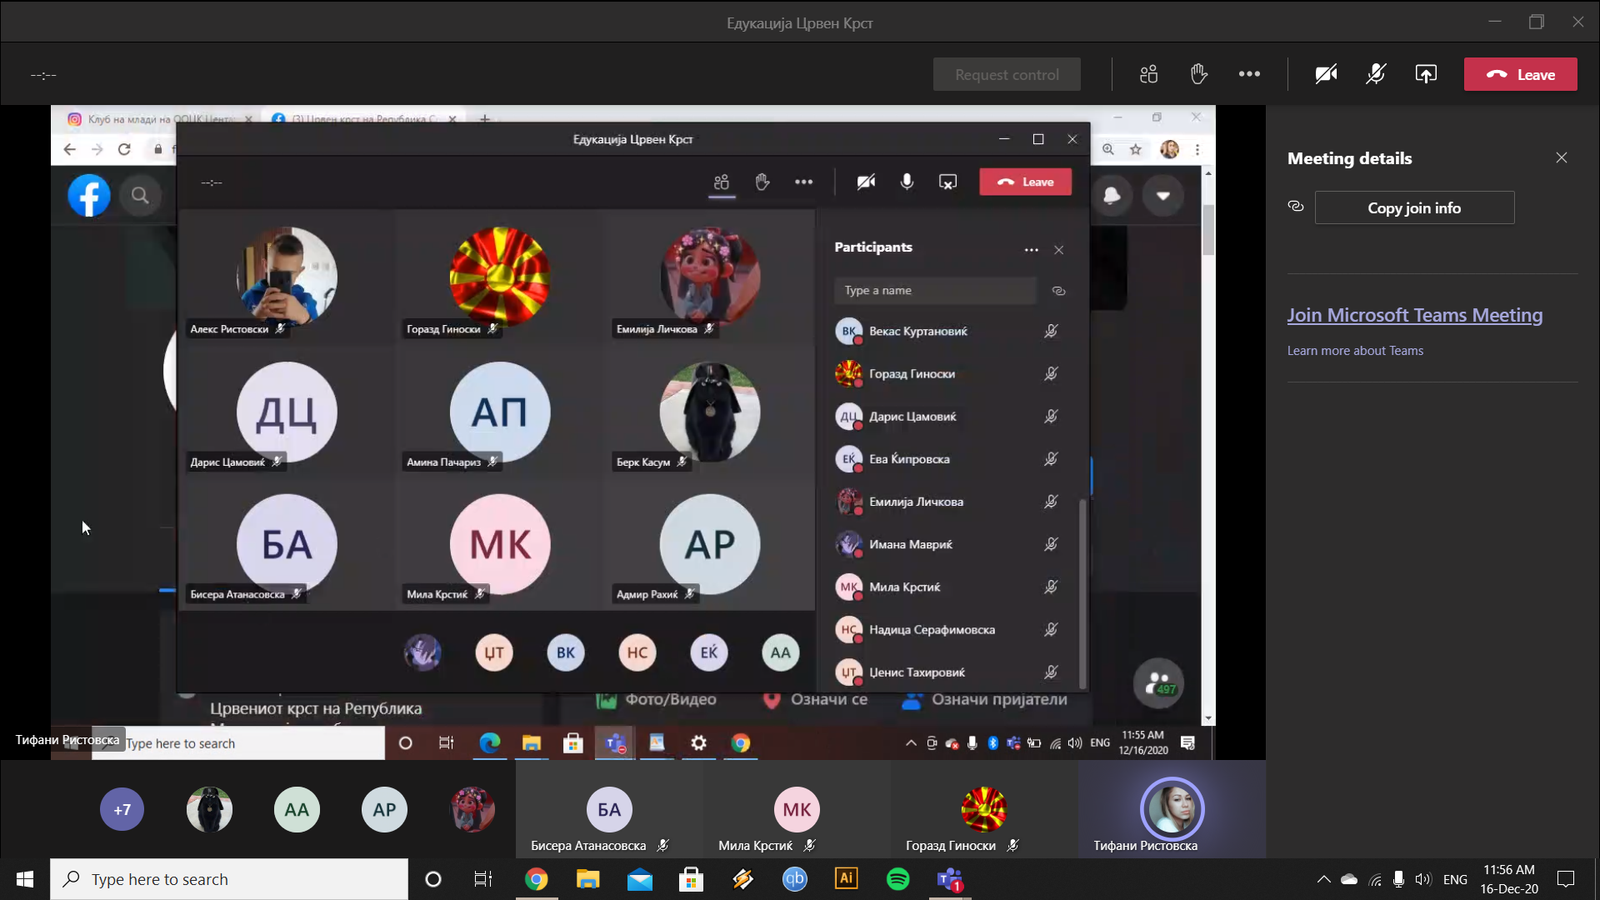Unmute the microphone in meeting toolbar
1600x900 pixels.
pyautogui.click(x=1376, y=74)
